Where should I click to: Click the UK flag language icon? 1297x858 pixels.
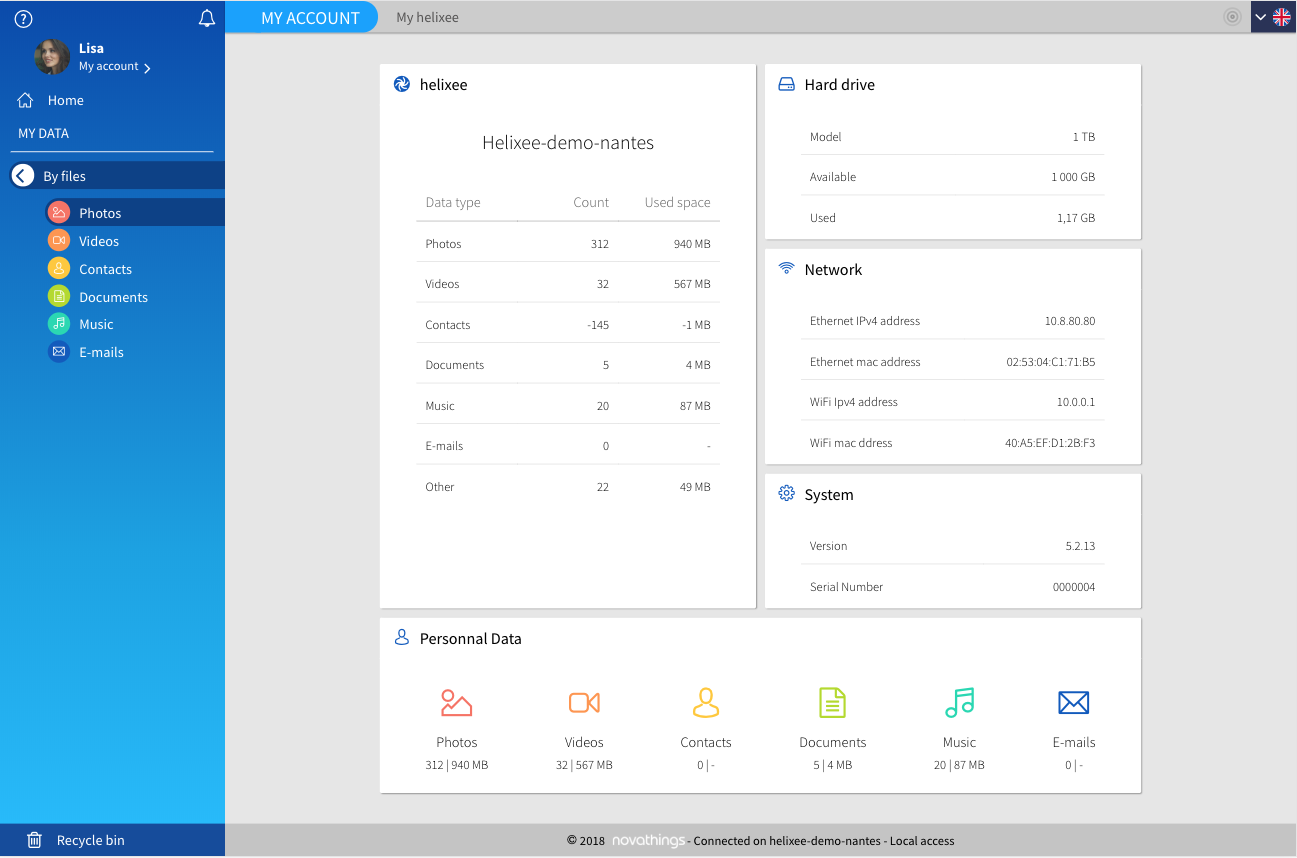[1281, 17]
